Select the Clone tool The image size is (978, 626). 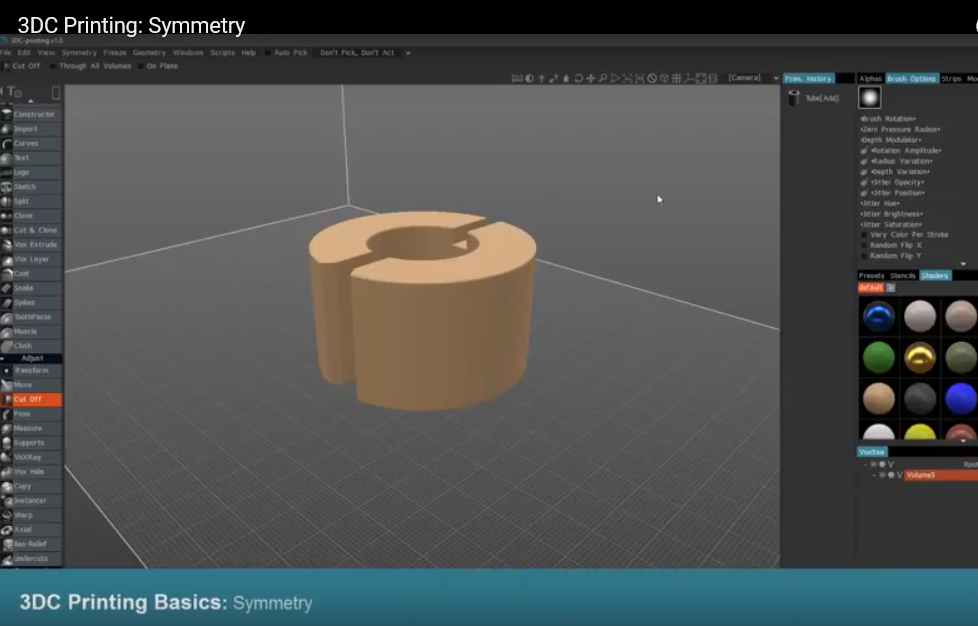point(31,215)
